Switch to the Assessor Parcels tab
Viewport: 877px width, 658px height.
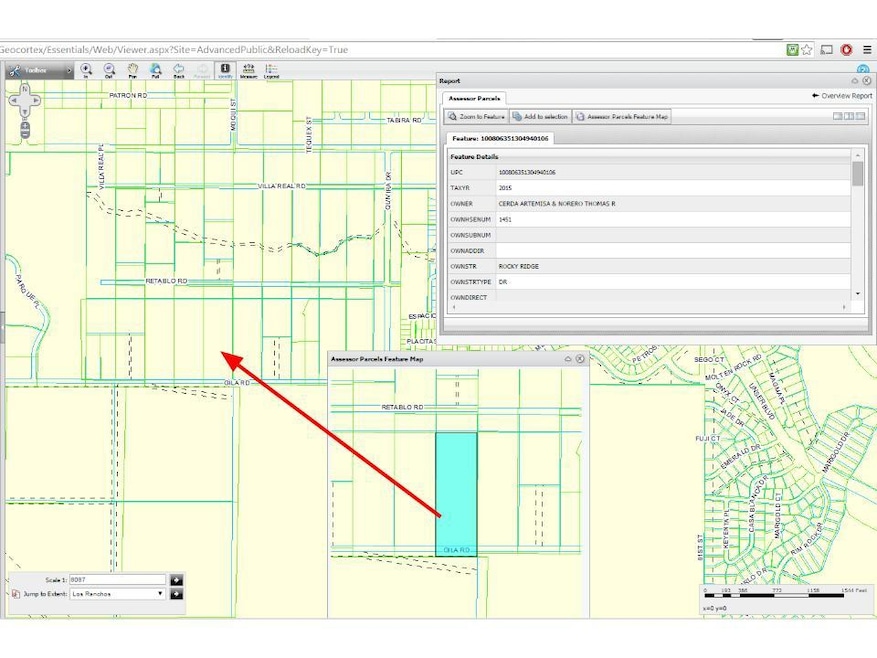pyautogui.click(x=475, y=97)
